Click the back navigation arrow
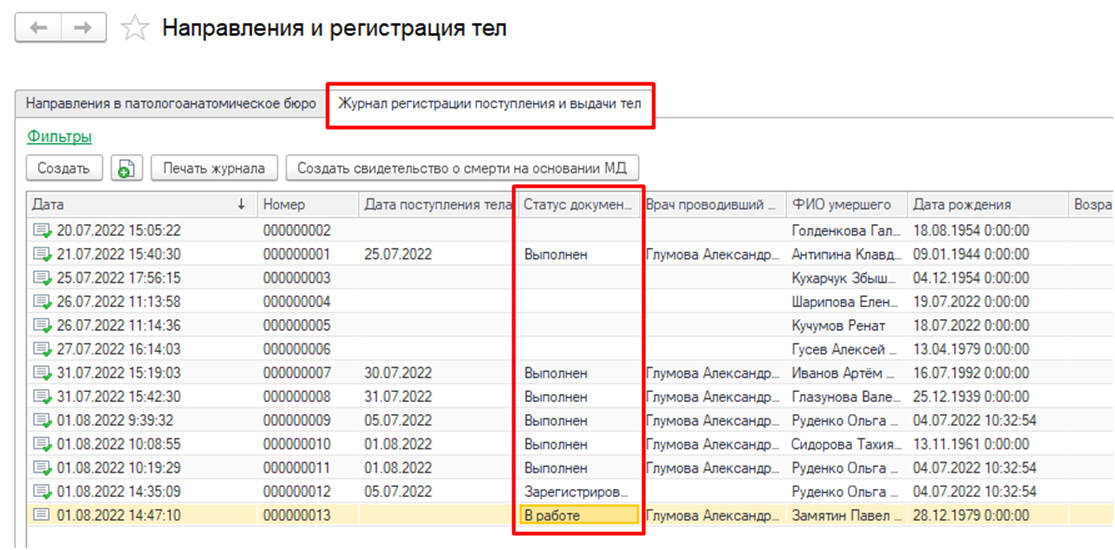The height and width of the screenshot is (550, 1115). pyautogui.click(x=39, y=28)
